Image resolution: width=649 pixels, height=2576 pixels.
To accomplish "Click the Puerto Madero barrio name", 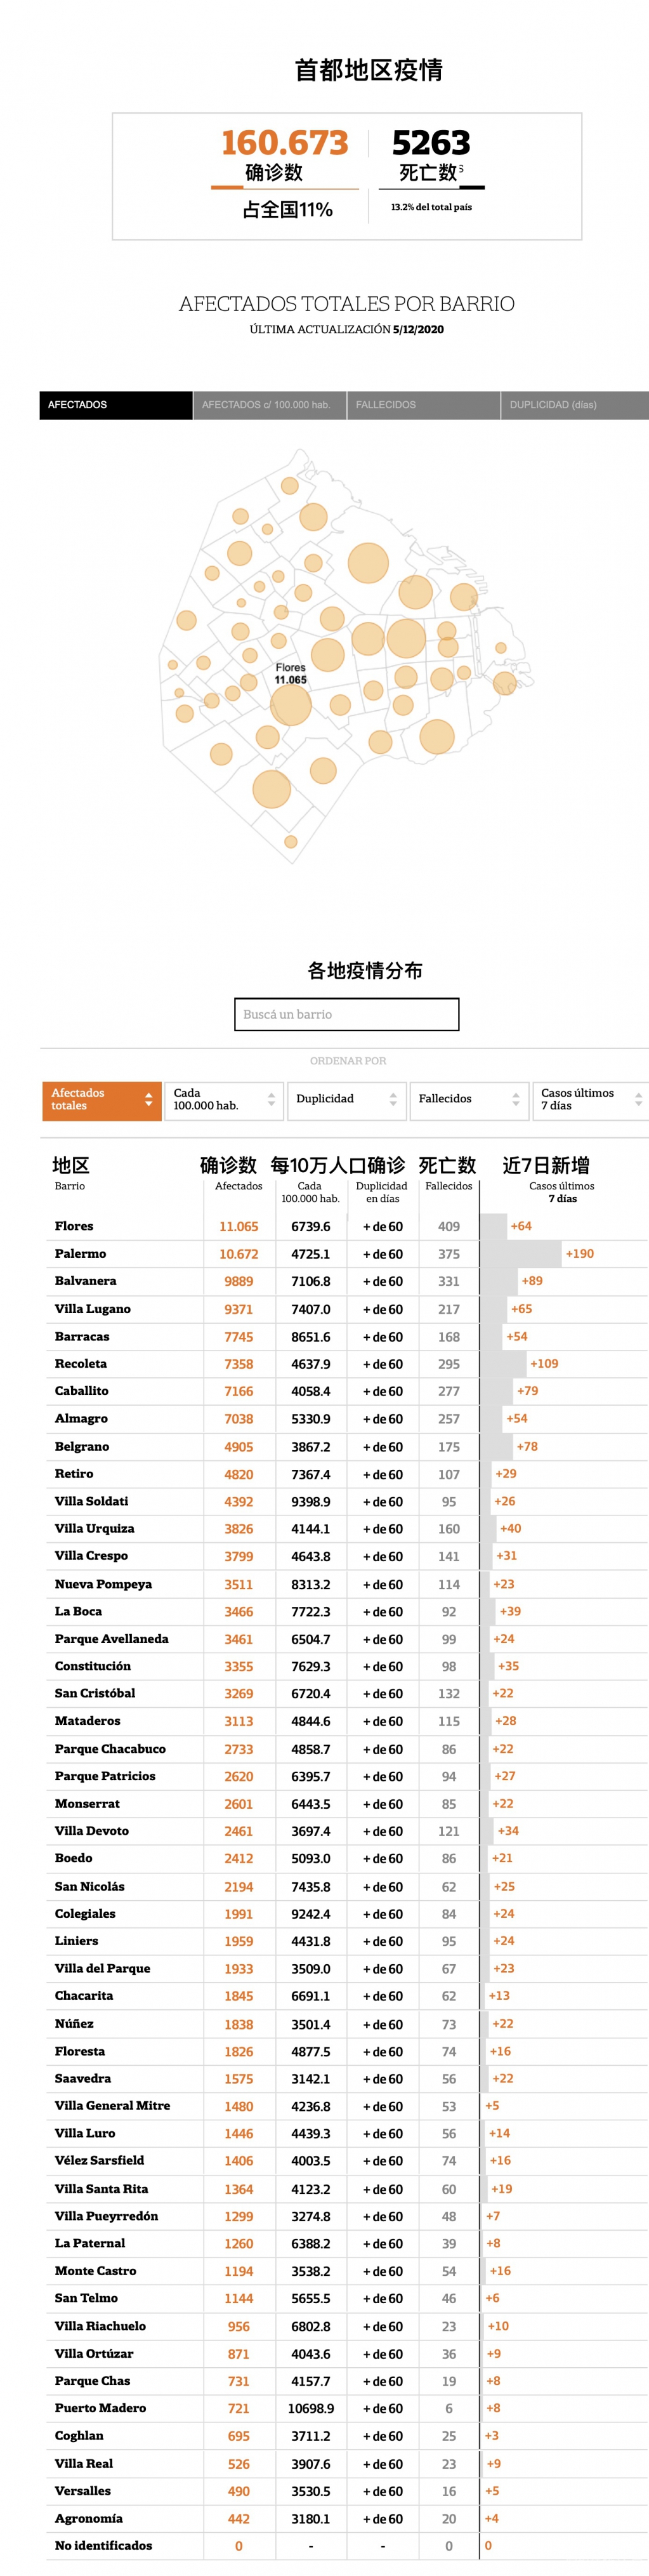I will pos(100,2408).
